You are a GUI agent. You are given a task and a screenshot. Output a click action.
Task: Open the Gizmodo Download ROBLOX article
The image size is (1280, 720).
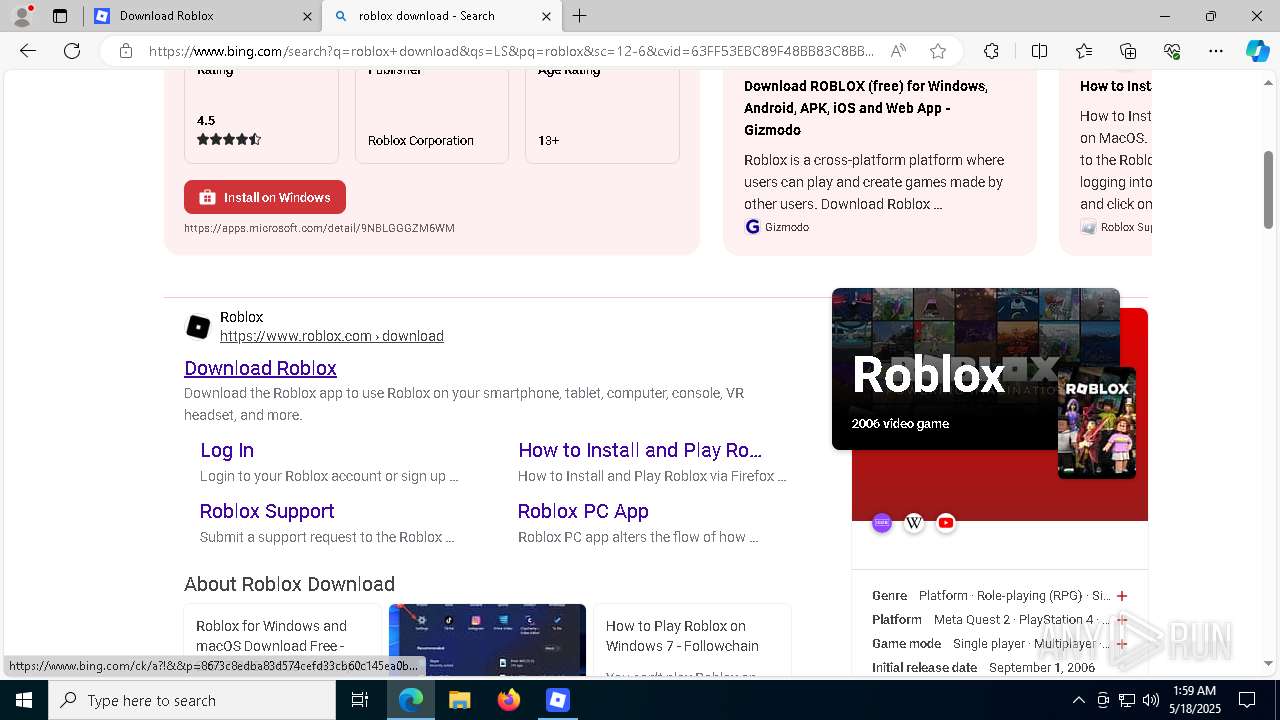click(866, 108)
